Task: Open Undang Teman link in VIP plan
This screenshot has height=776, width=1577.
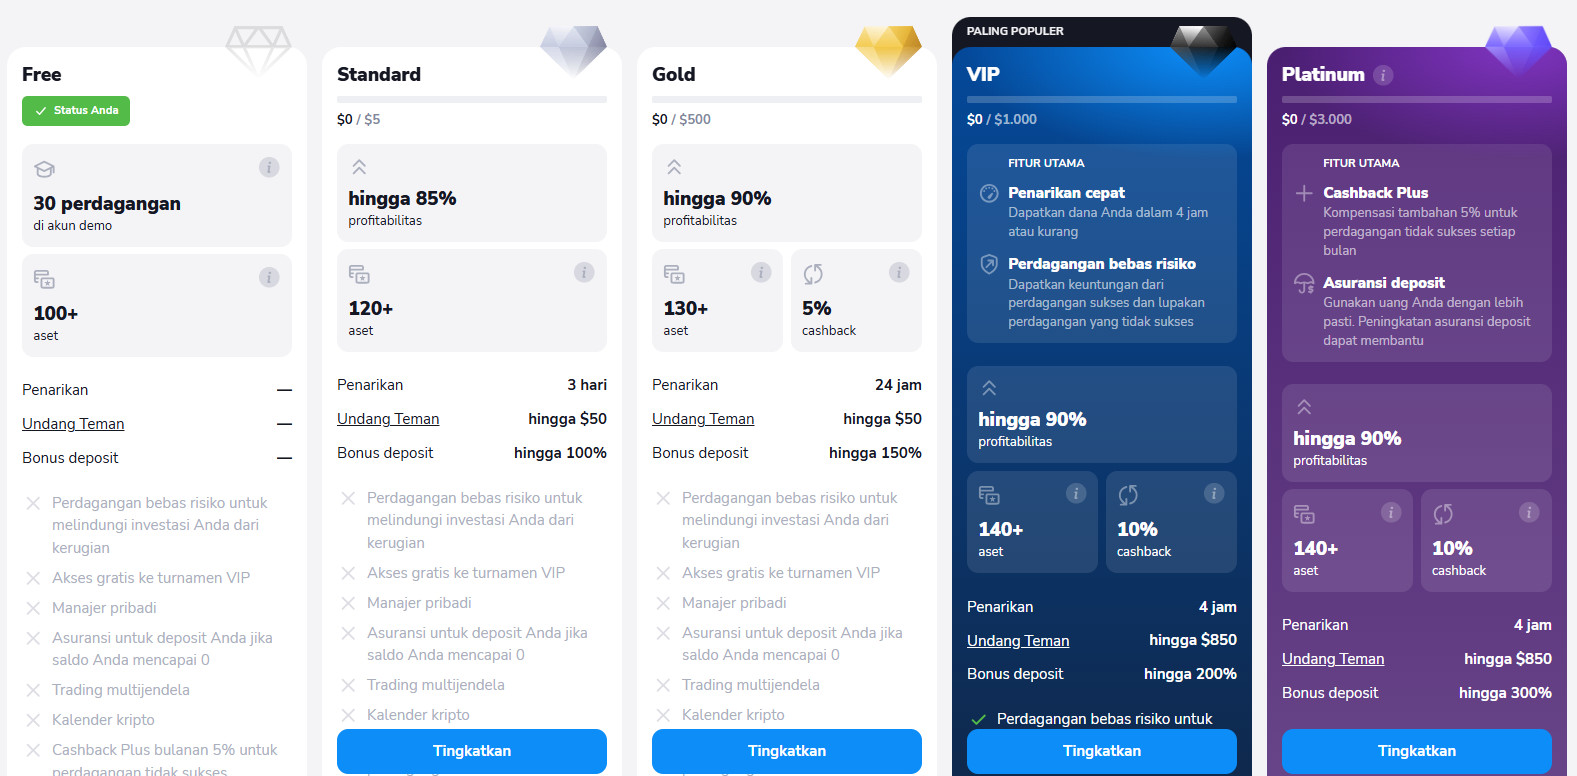Action: (1018, 641)
